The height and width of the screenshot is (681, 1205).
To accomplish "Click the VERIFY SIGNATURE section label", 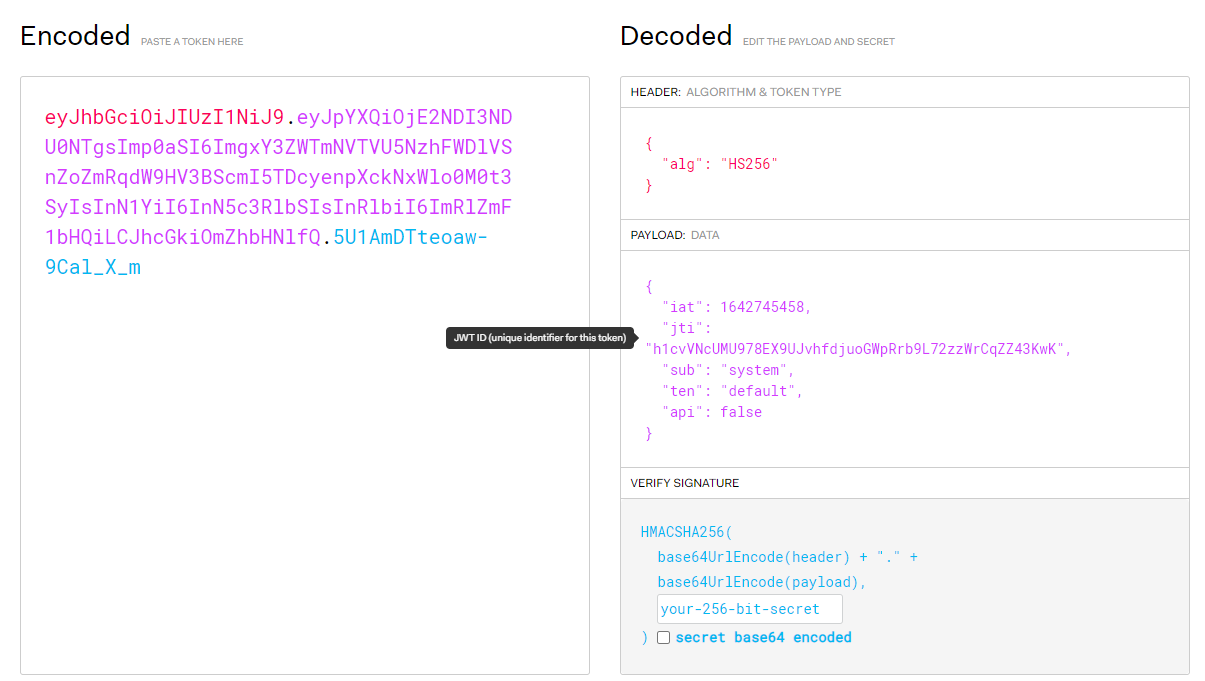I will (684, 483).
